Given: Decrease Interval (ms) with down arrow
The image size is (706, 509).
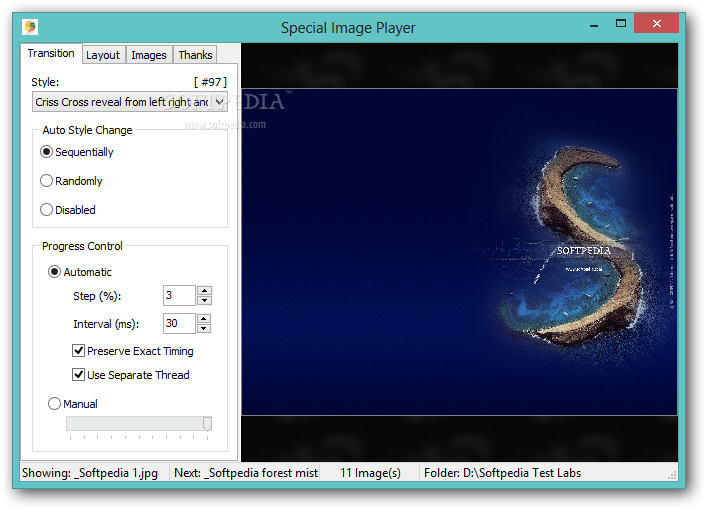Looking at the screenshot, I should [x=204, y=328].
